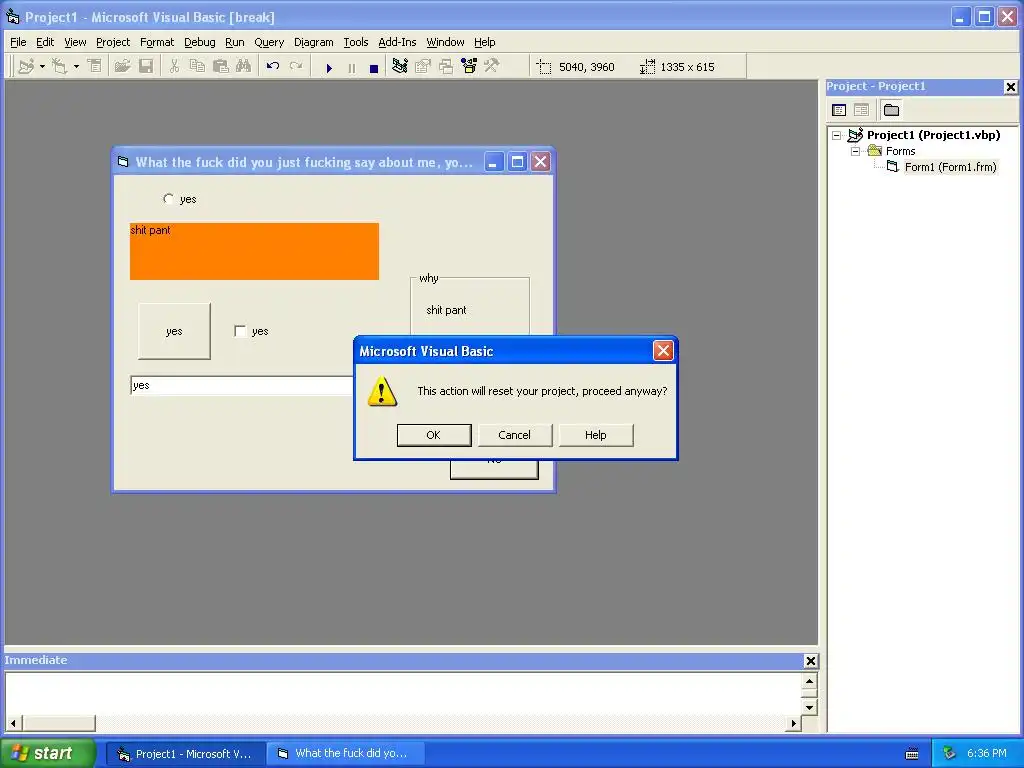Click the Save Project floppy icon
Image resolution: width=1024 pixels, height=768 pixels.
point(146,67)
